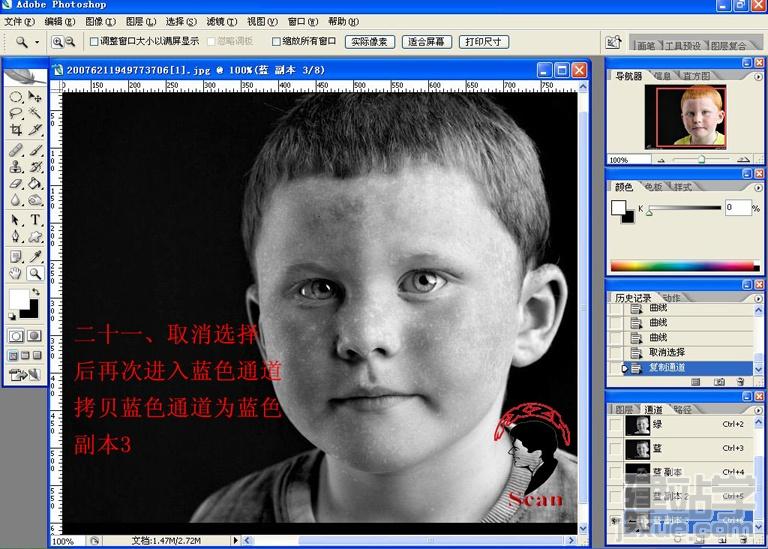Select the Custom Shape tool
The height and width of the screenshot is (549, 768).
[x=34, y=237]
